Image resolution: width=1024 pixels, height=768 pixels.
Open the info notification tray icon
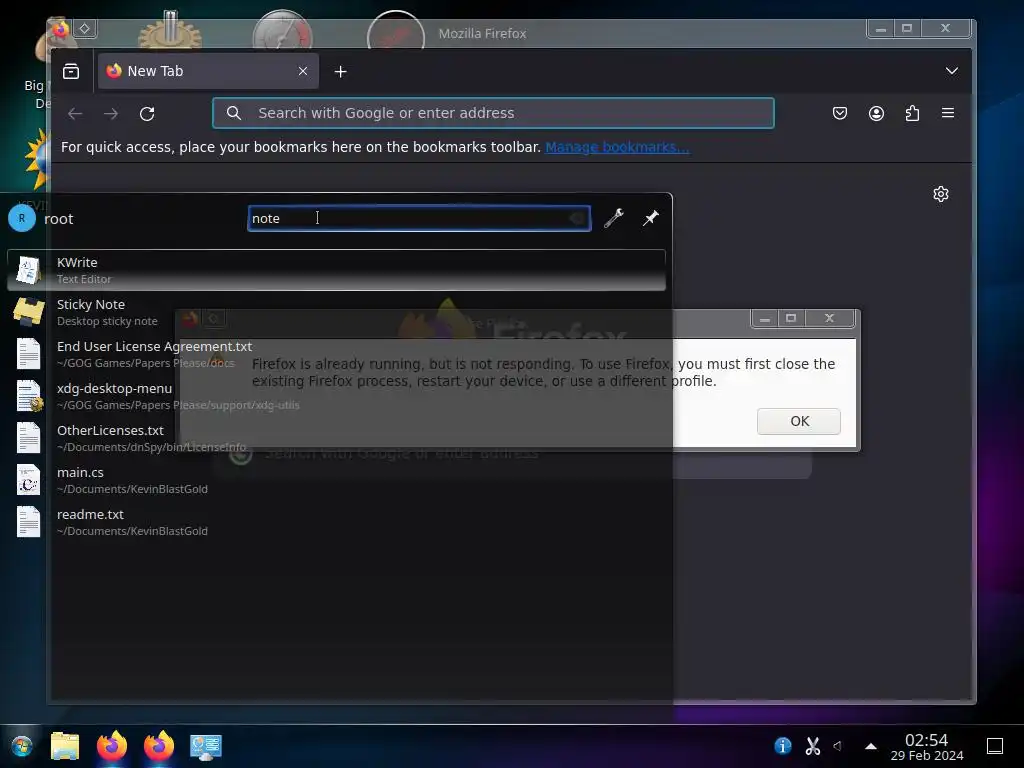click(x=782, y=745)
